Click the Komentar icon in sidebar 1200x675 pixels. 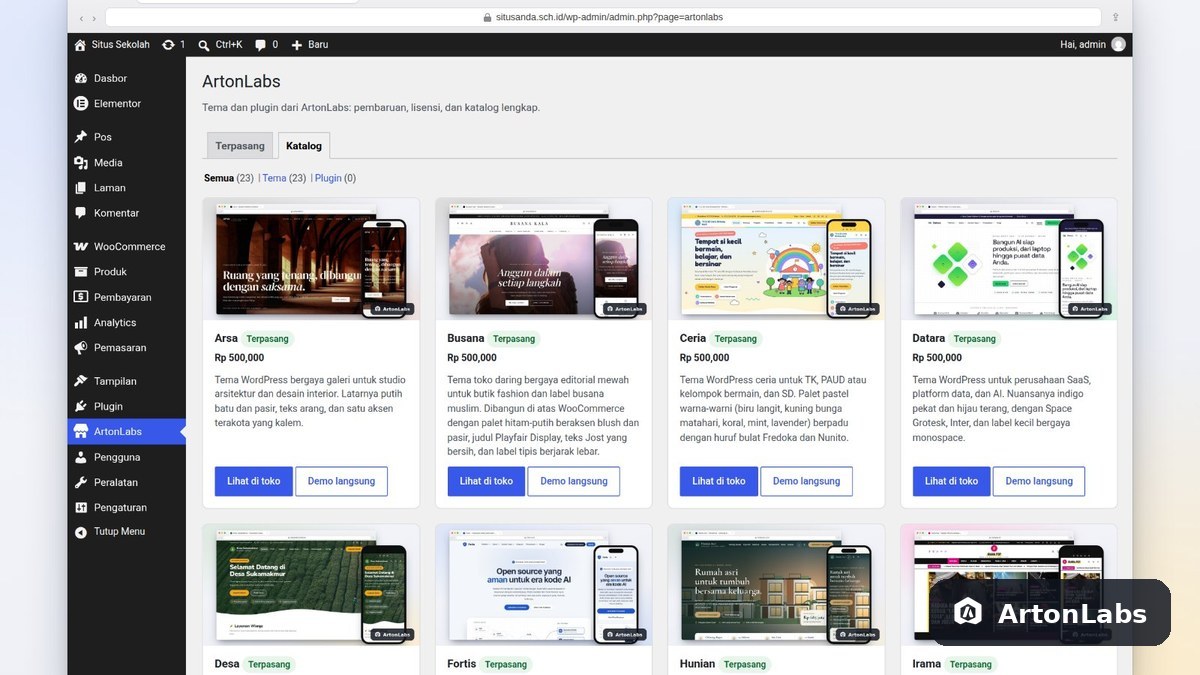click(81, 213)
